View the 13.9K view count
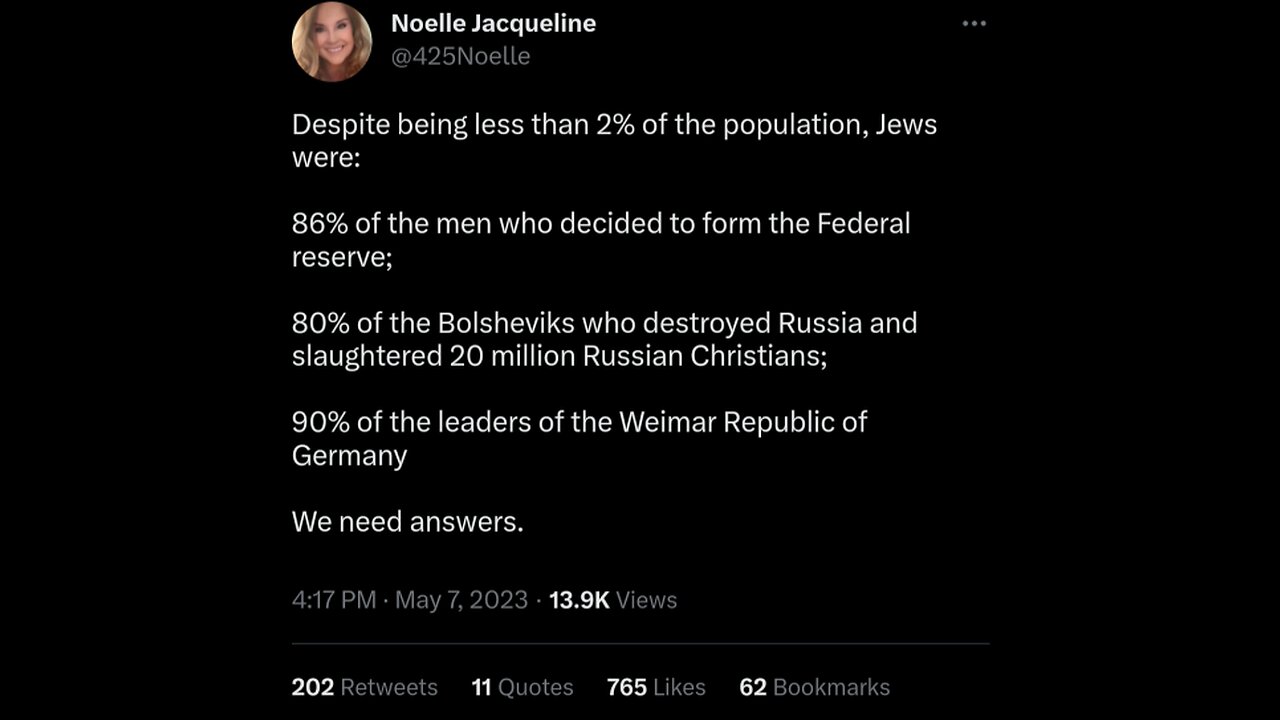The image size is (1280, 720). point(579,600)
